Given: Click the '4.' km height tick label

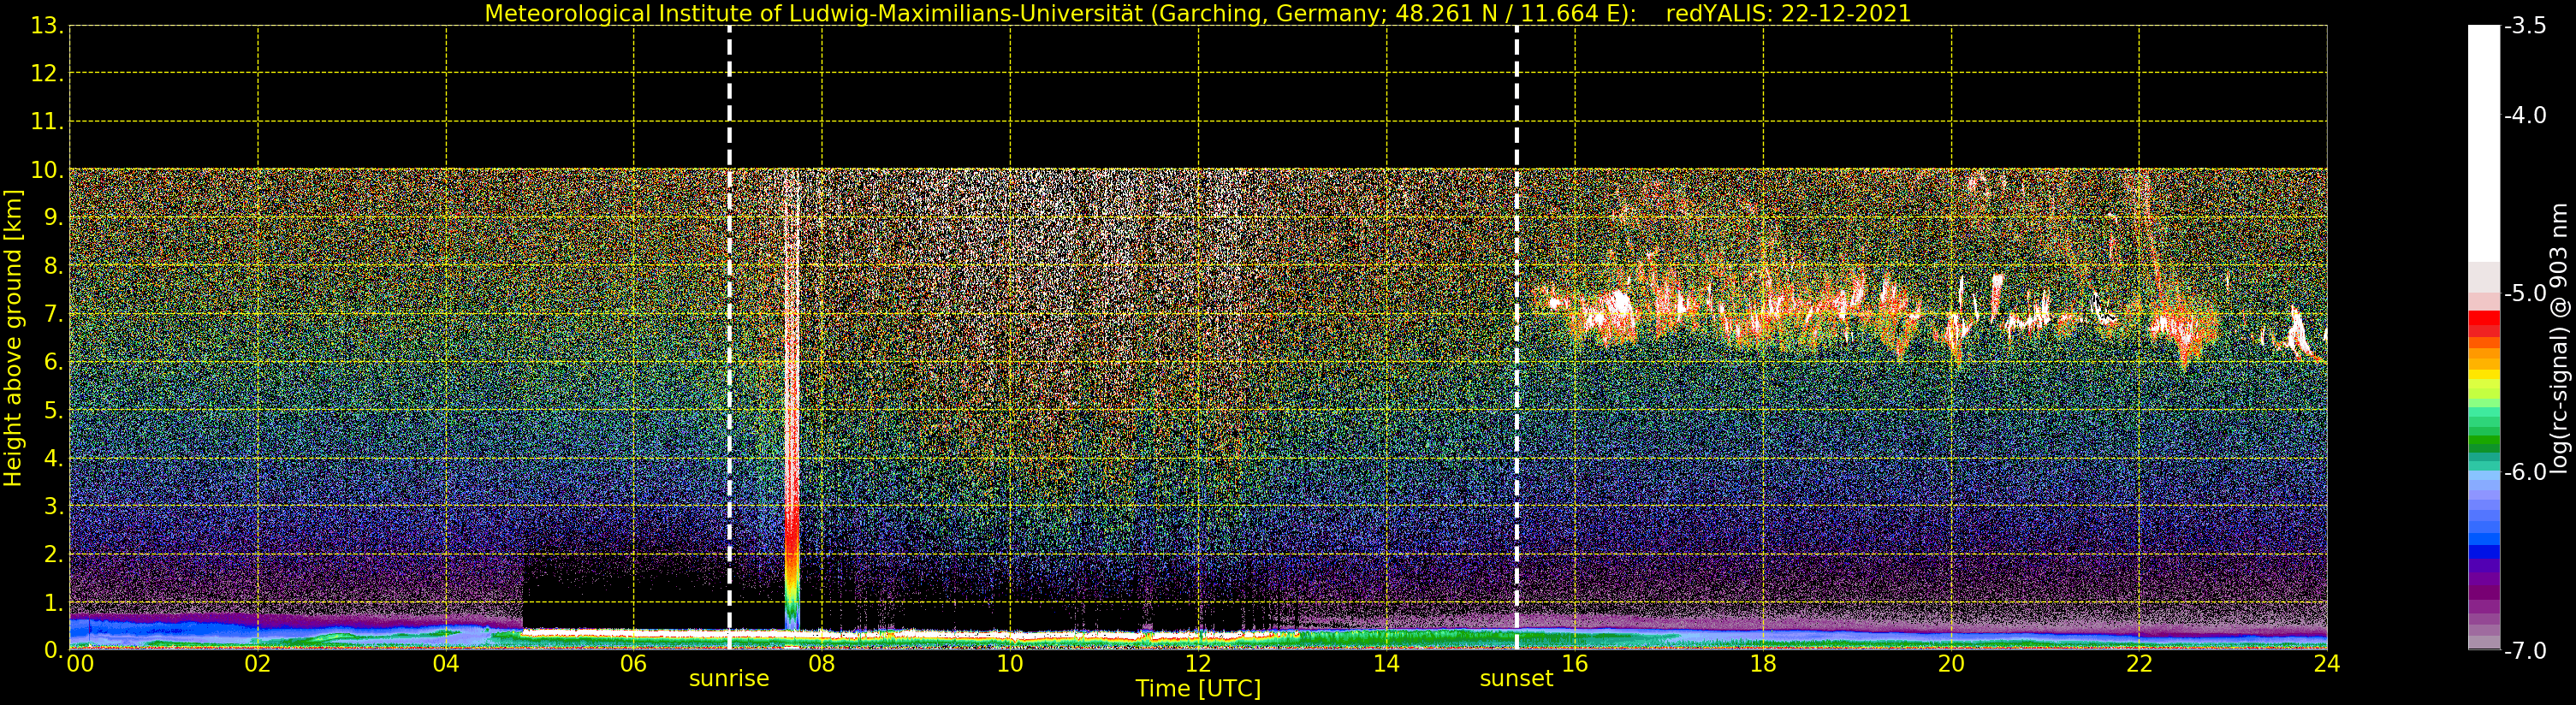Looking at the screenshot, I should tap(54, 459).
